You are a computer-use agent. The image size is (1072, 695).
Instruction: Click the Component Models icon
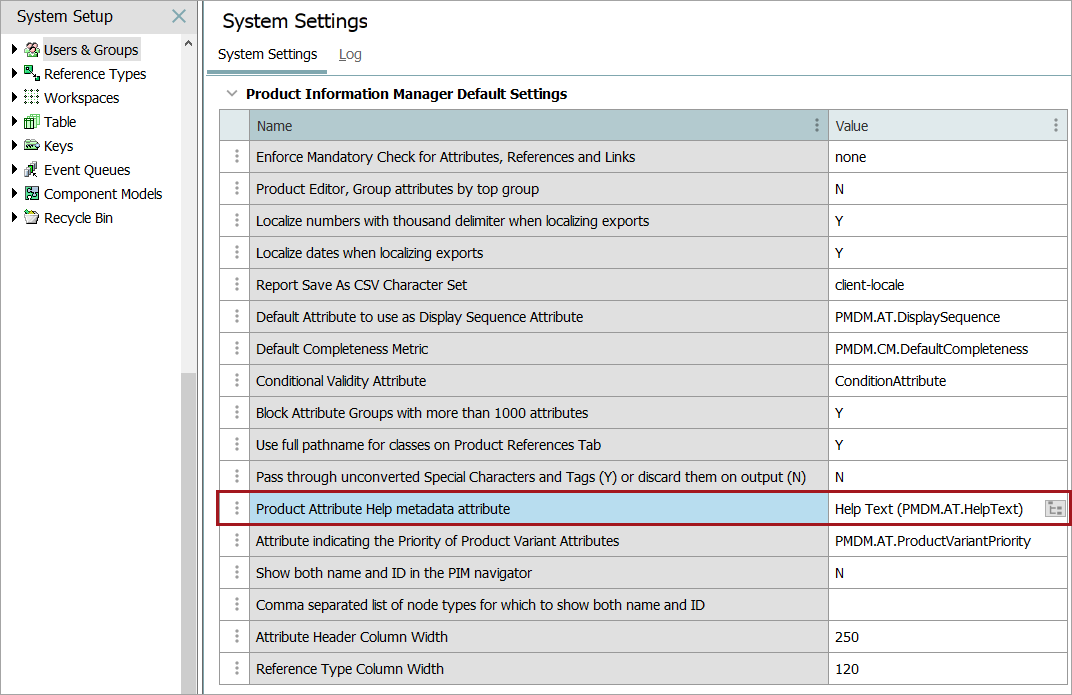32,194
